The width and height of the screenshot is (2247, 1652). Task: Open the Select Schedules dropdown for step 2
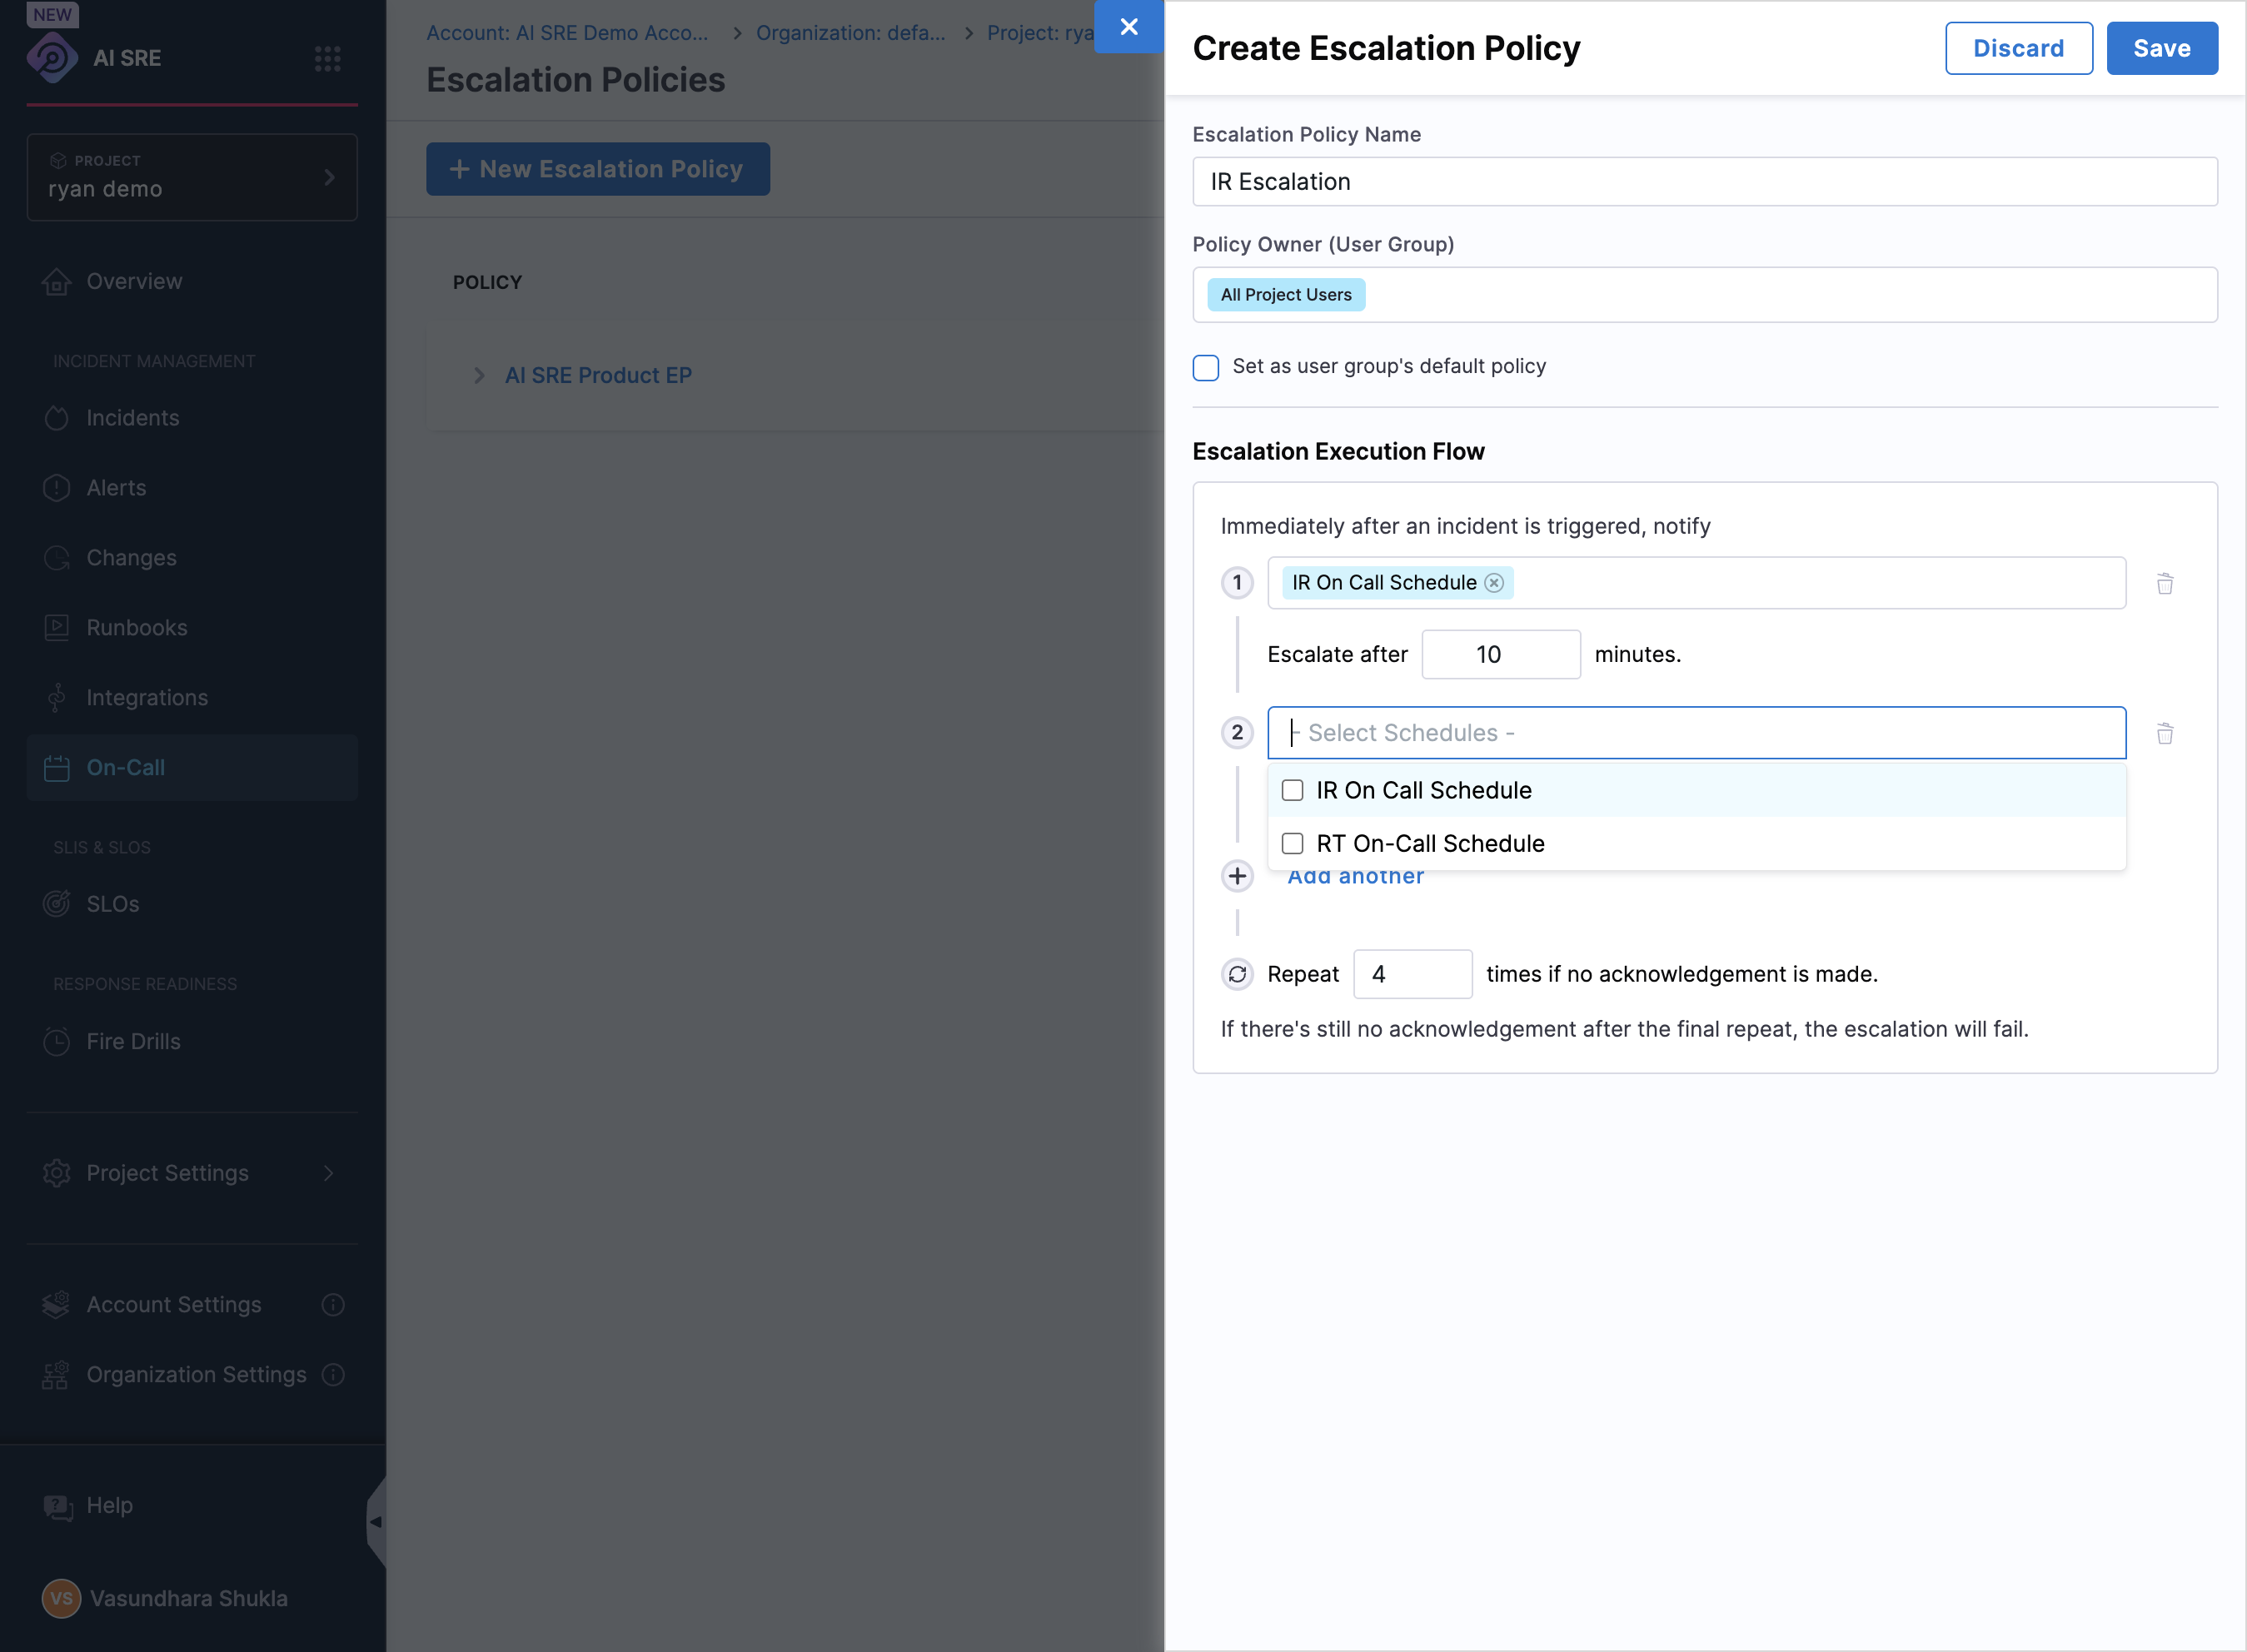point(1696,733)
